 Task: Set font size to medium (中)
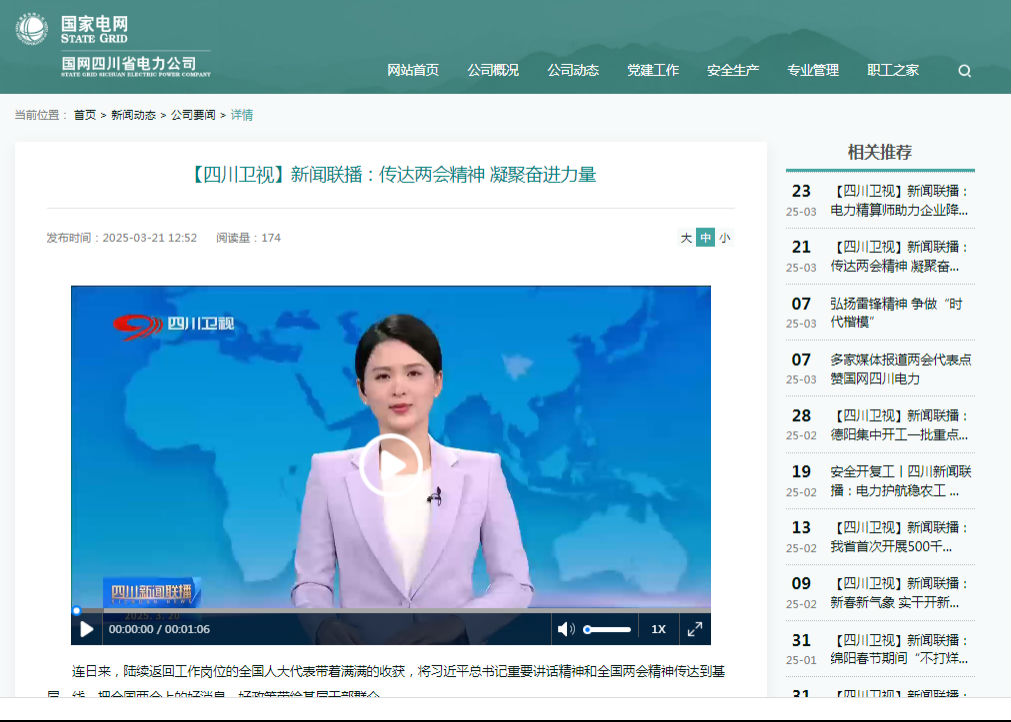point(705,238)
